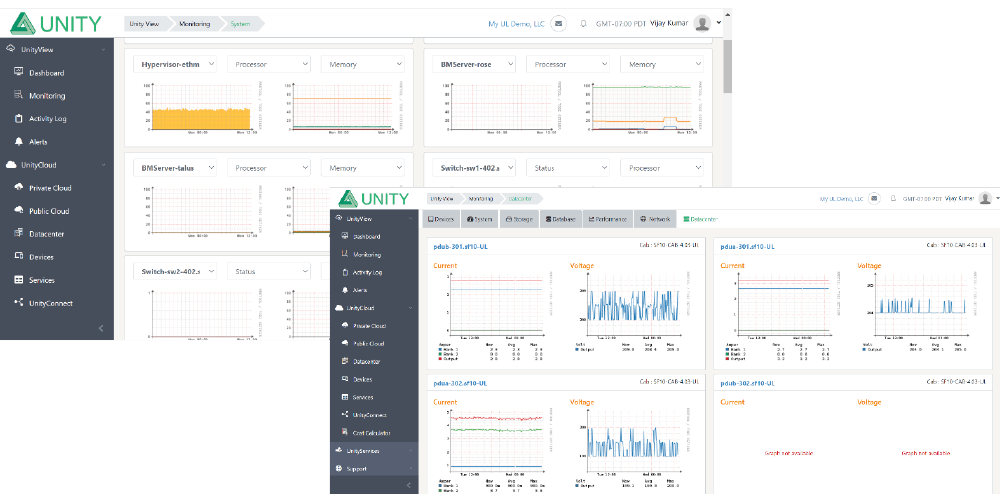
Task: Click Unity logo in back window
Action: click(x=55, y=24)
